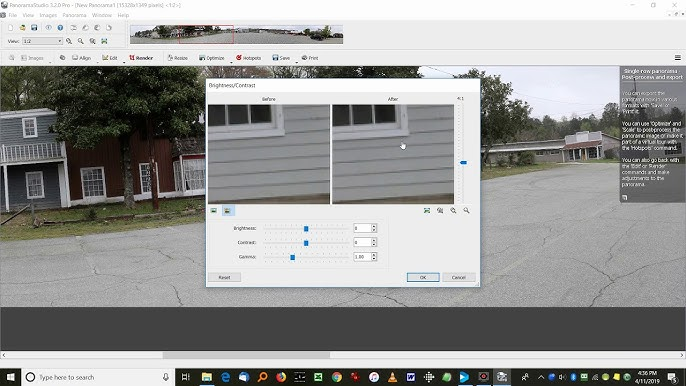Click the Gamma value input field
This screenshot has height=386, width=686.
(362, 256)
